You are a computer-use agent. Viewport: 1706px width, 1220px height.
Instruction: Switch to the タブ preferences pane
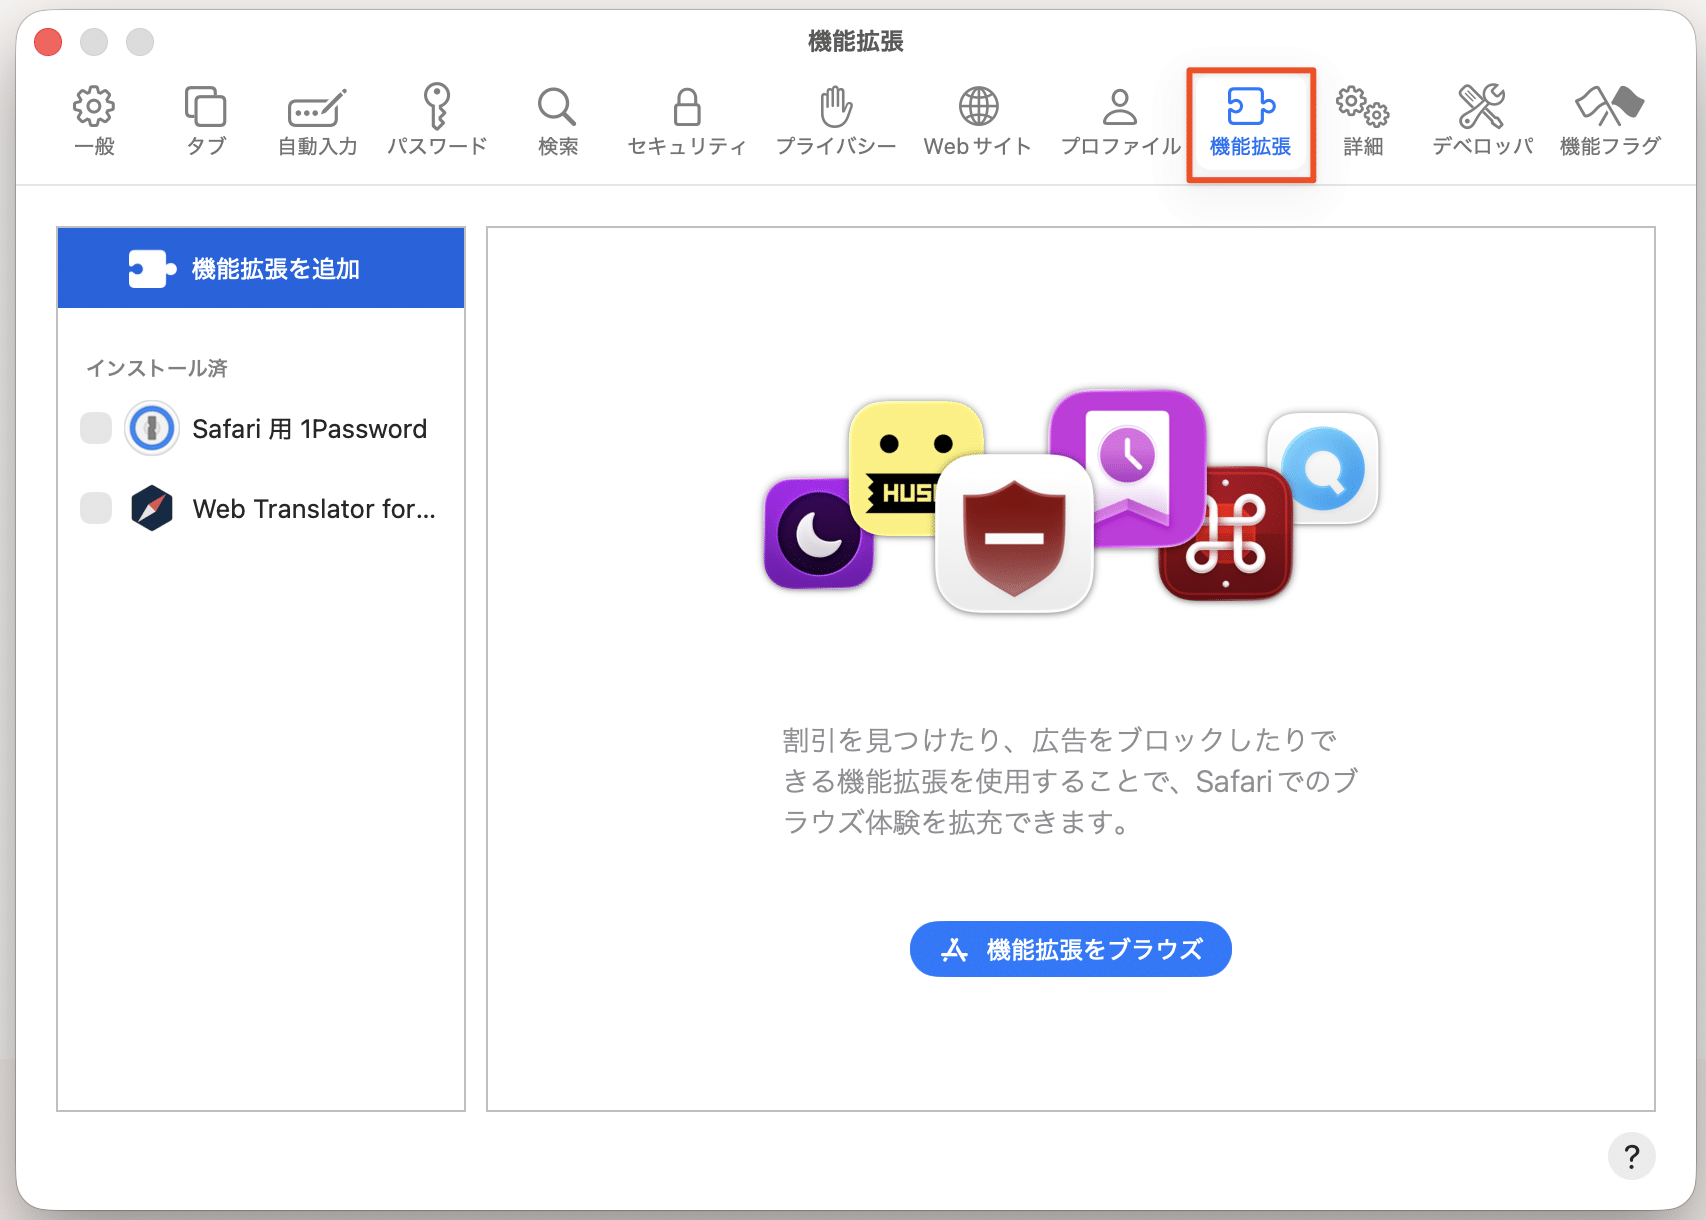[x=206, y=121]
